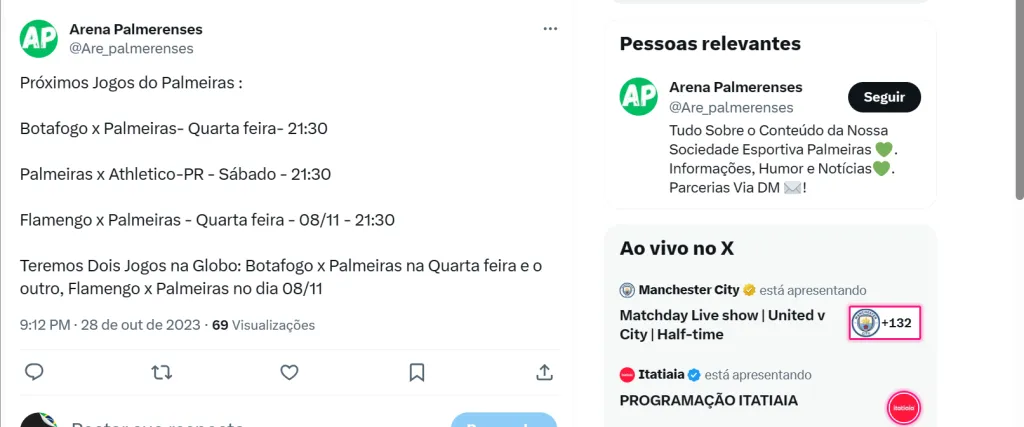Open Manchester City host name
The height and width of the screenshot is (427, 1024).
pyautogui.click(x=689, y=290)
